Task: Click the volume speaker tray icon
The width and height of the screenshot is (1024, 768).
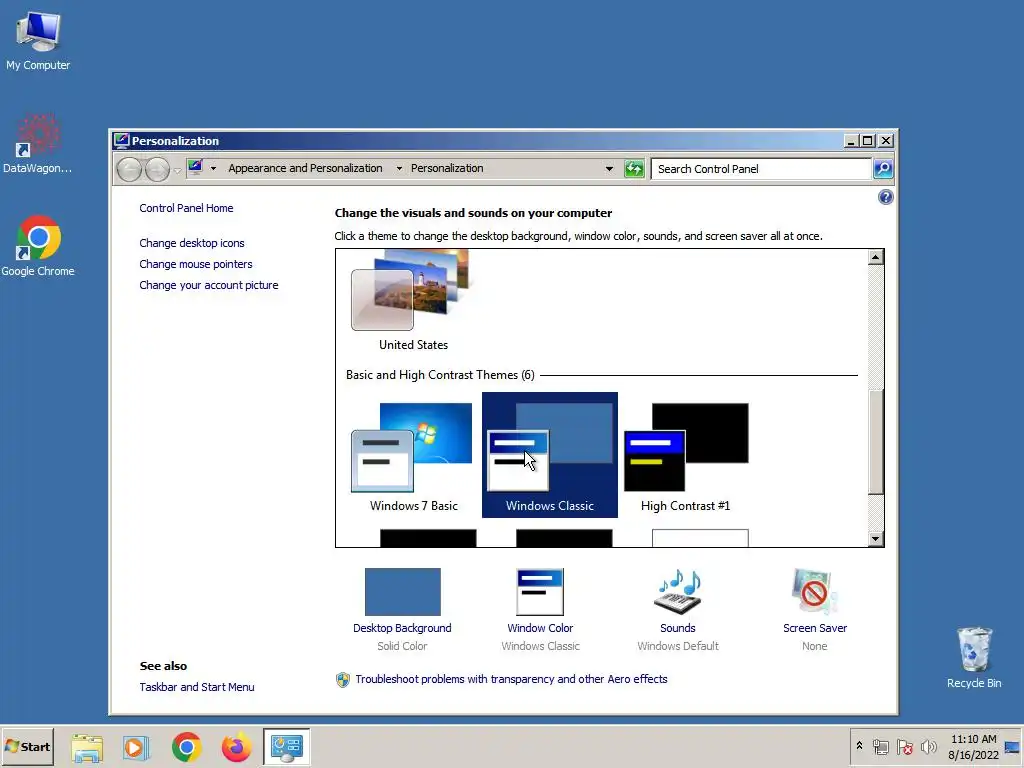Action: 928,747
